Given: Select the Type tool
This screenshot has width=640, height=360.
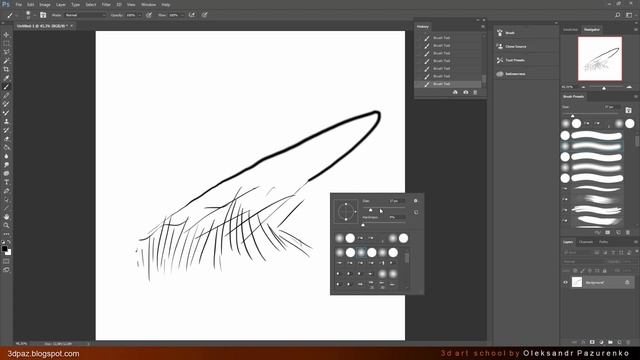Looking at the screenshot, I should pos(6,182).
